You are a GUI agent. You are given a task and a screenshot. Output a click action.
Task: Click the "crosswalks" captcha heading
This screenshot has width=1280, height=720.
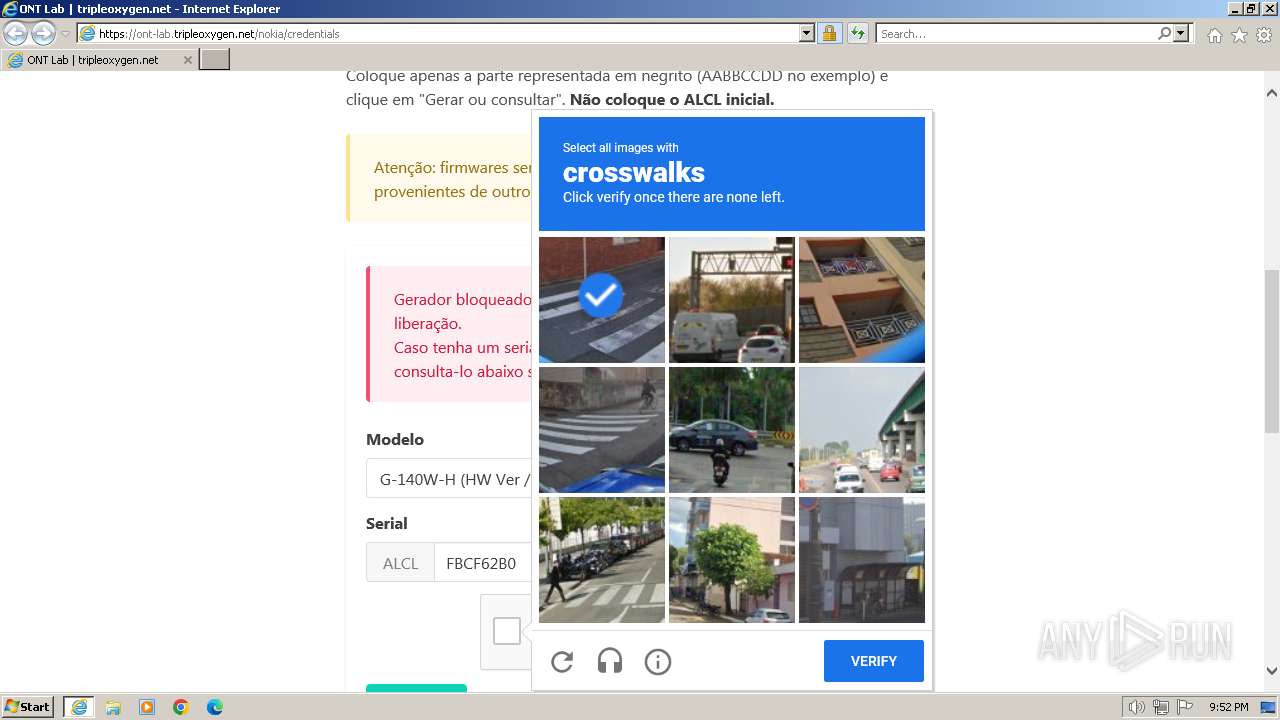(x=634, y=172)
